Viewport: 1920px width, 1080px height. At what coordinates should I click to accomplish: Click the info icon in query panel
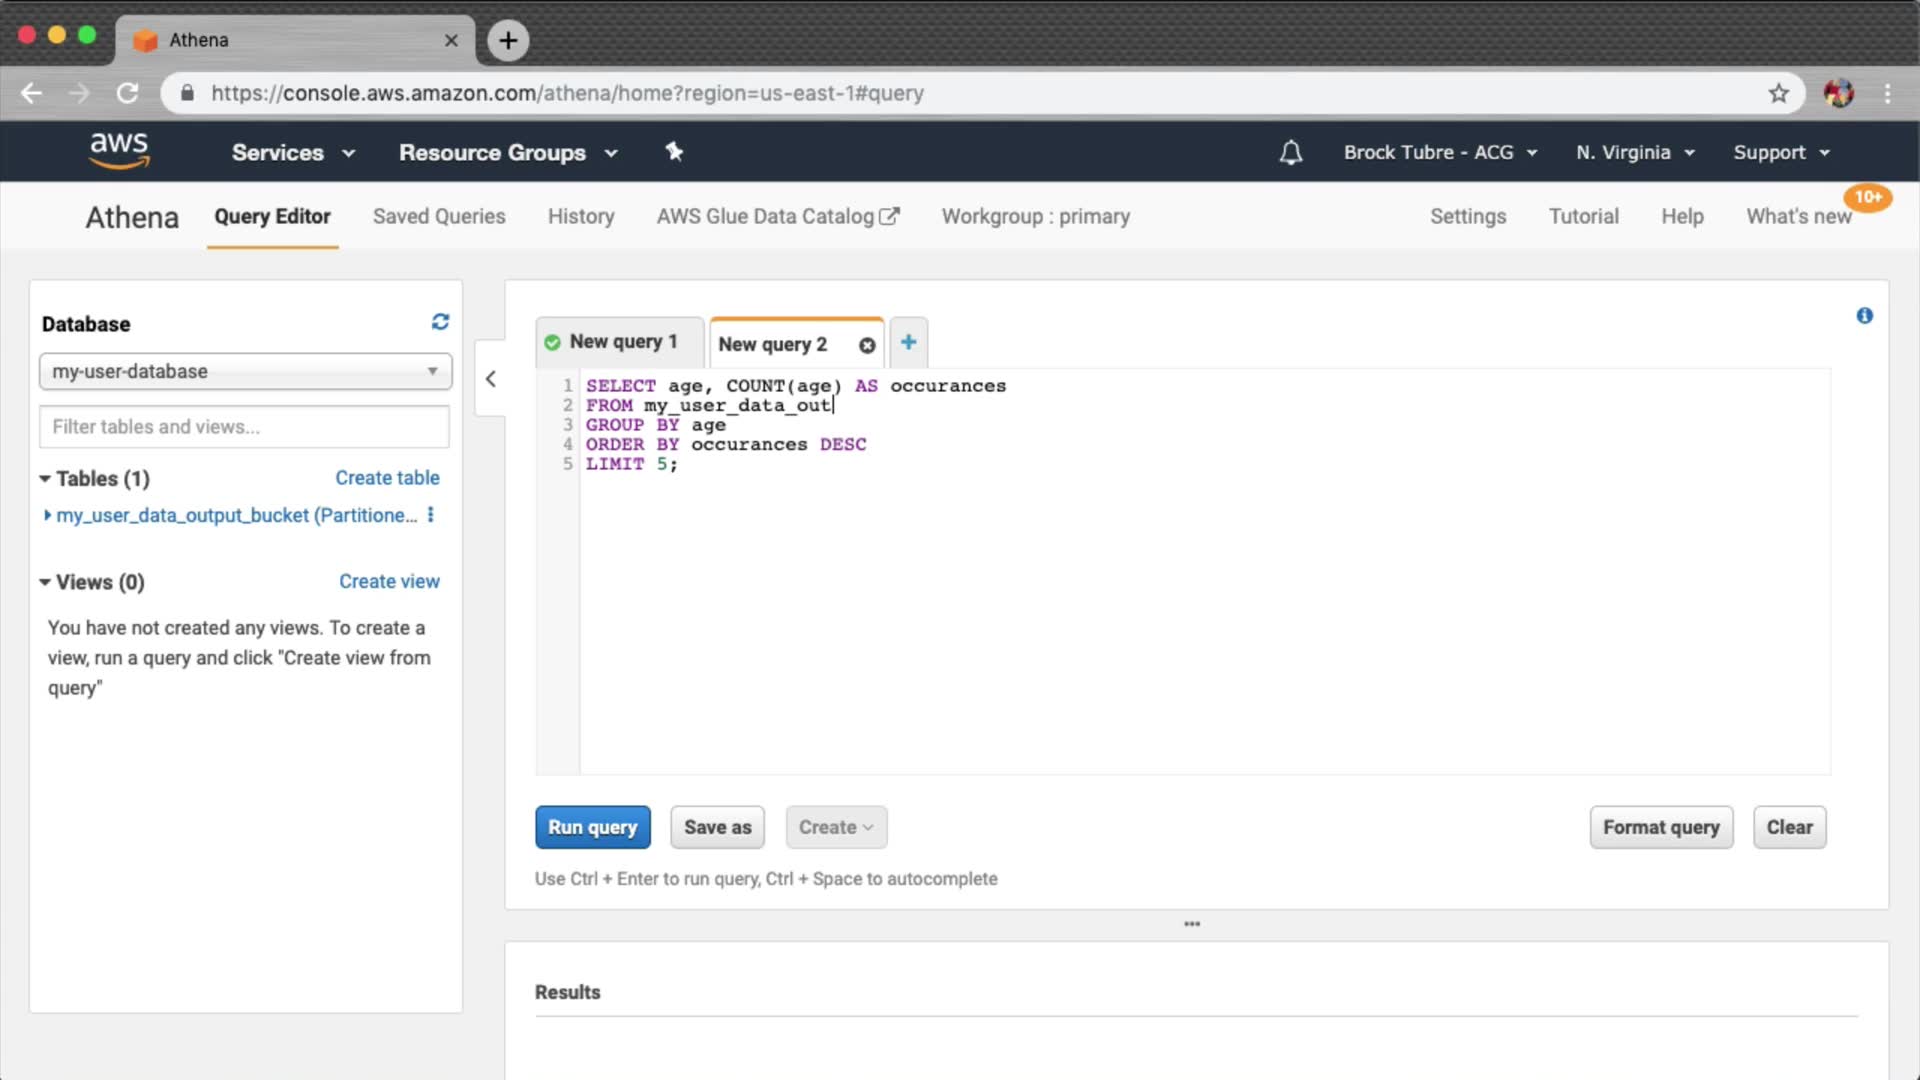[1864, 316]
